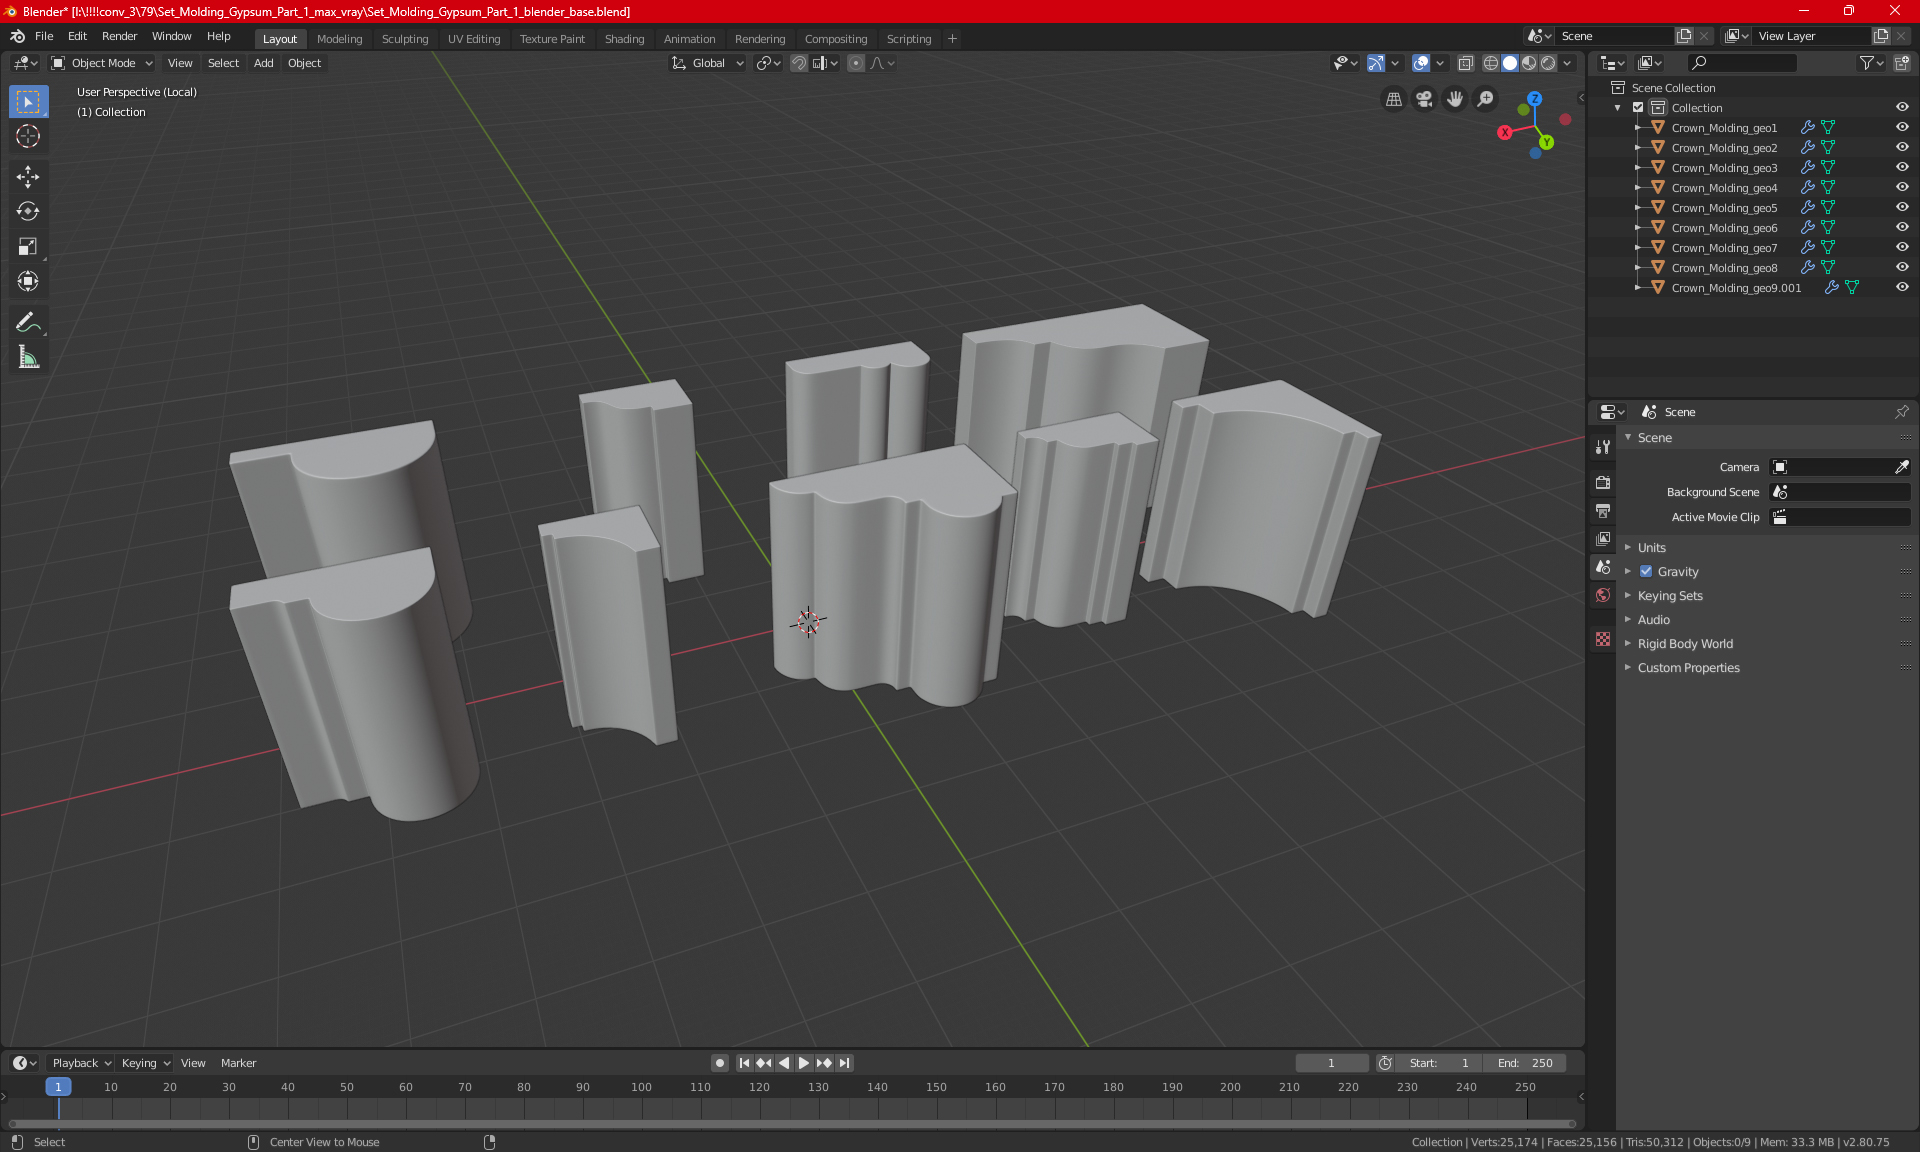The width and height of the screenshot is (1920, 1152).
Task: Uncheck the Collection exclude checkbox
Action: (1638, 108)
